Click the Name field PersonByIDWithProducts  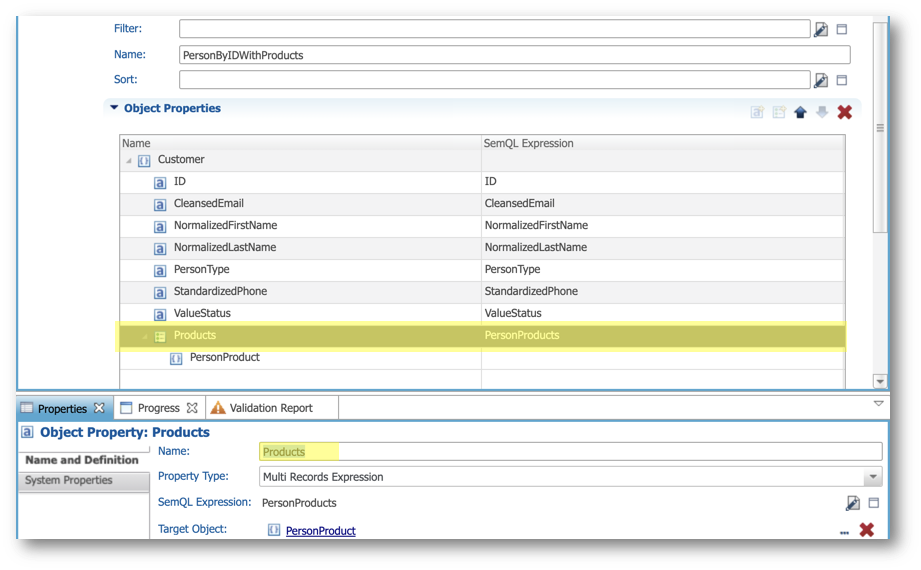[515, 55]
